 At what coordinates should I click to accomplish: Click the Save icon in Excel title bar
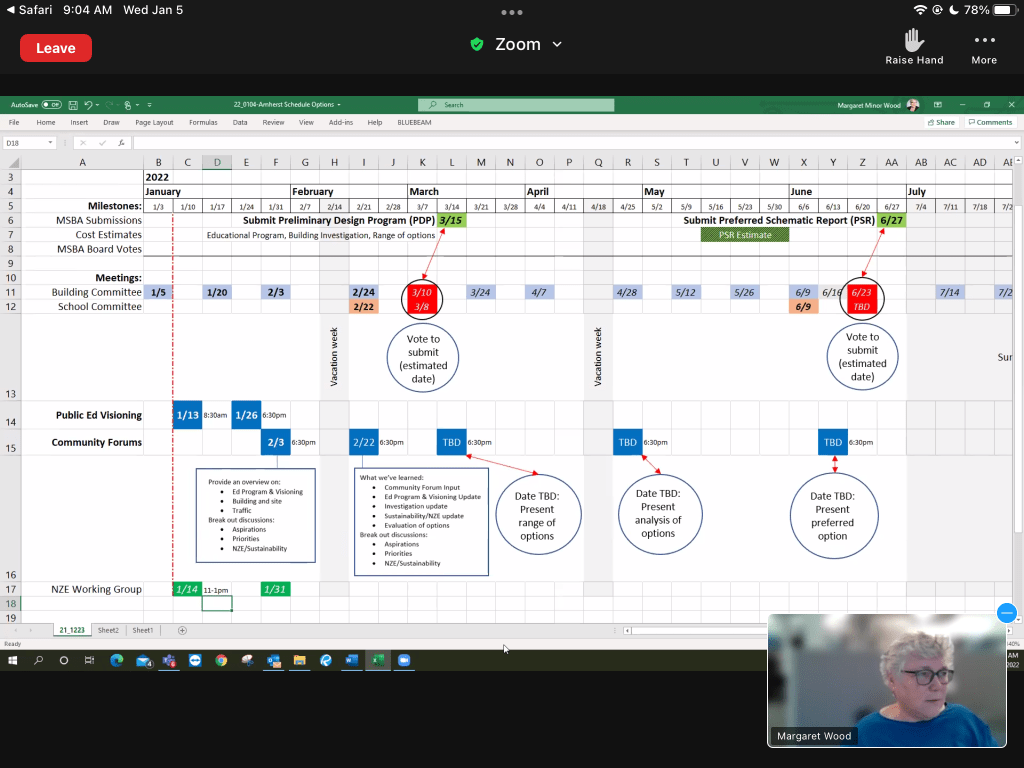tap(74, 105)
